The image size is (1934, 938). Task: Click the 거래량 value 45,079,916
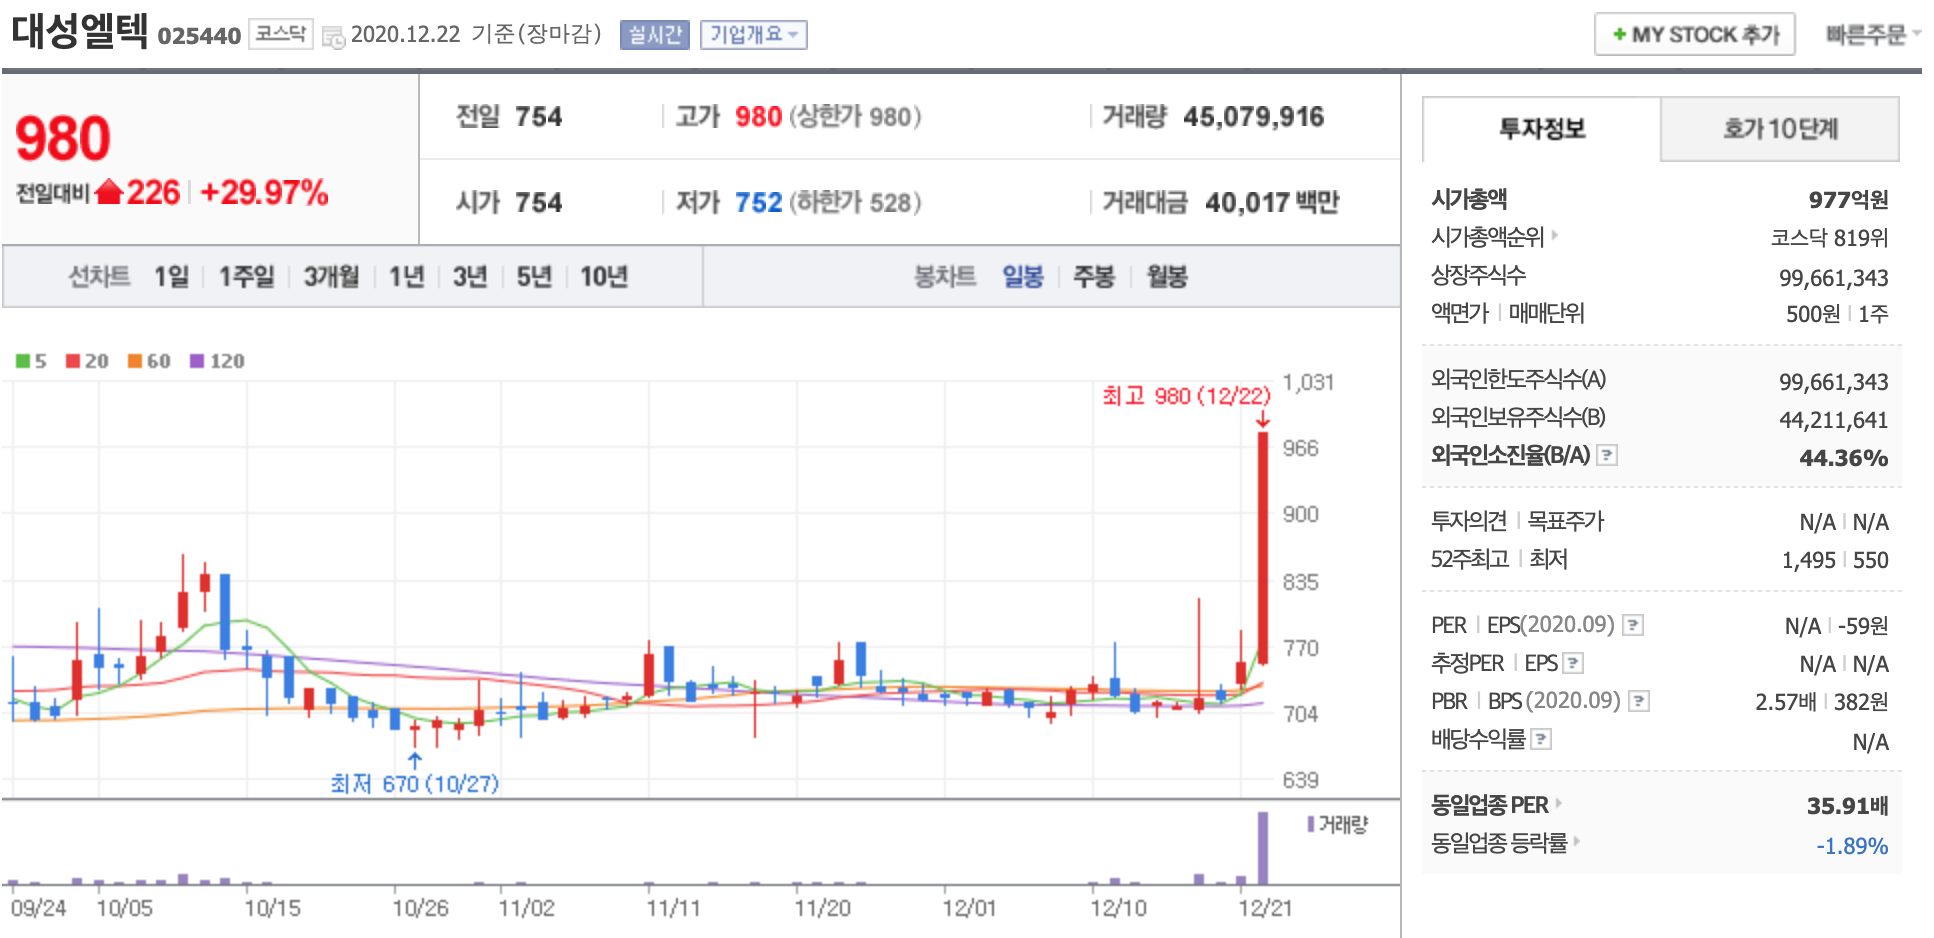coord(1253,117)
